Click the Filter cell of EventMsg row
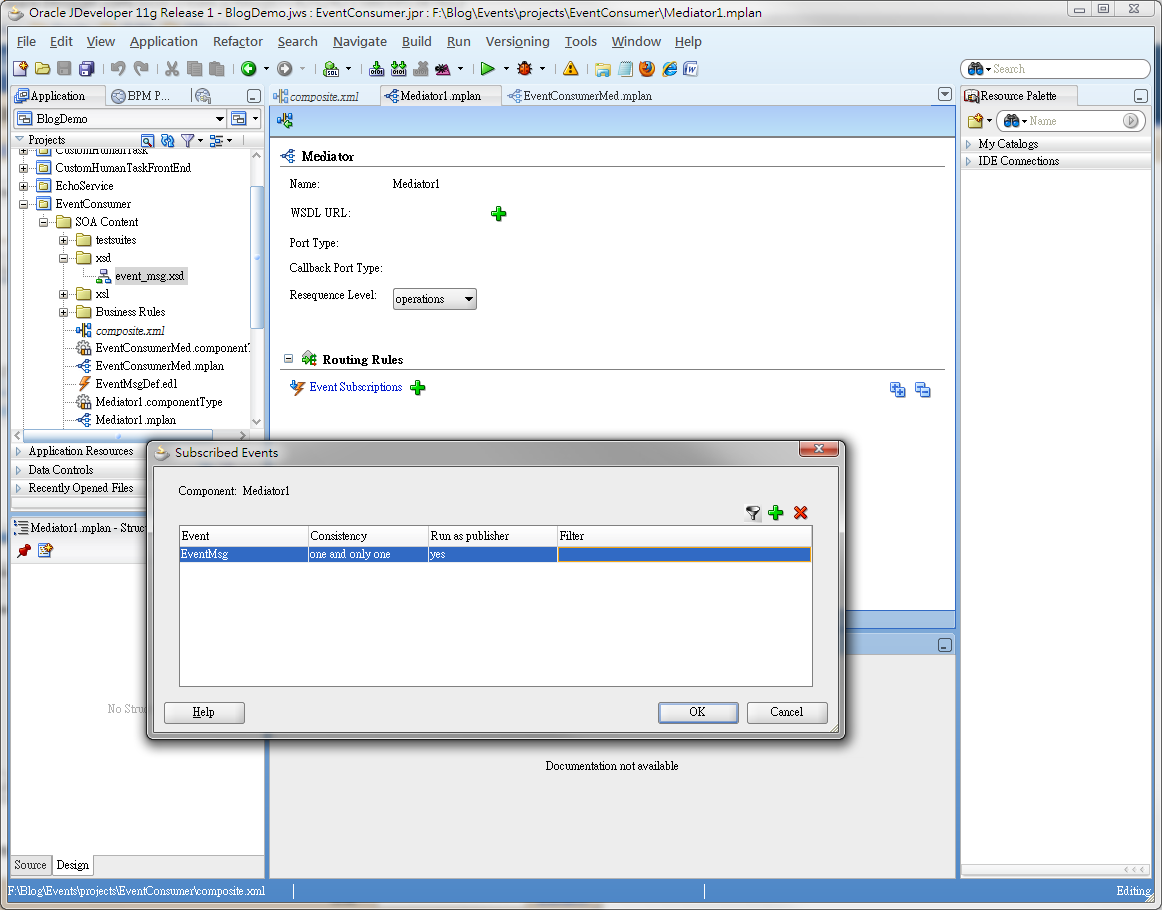The width and height of the screenshot is (1162, 910). [684, 554]
